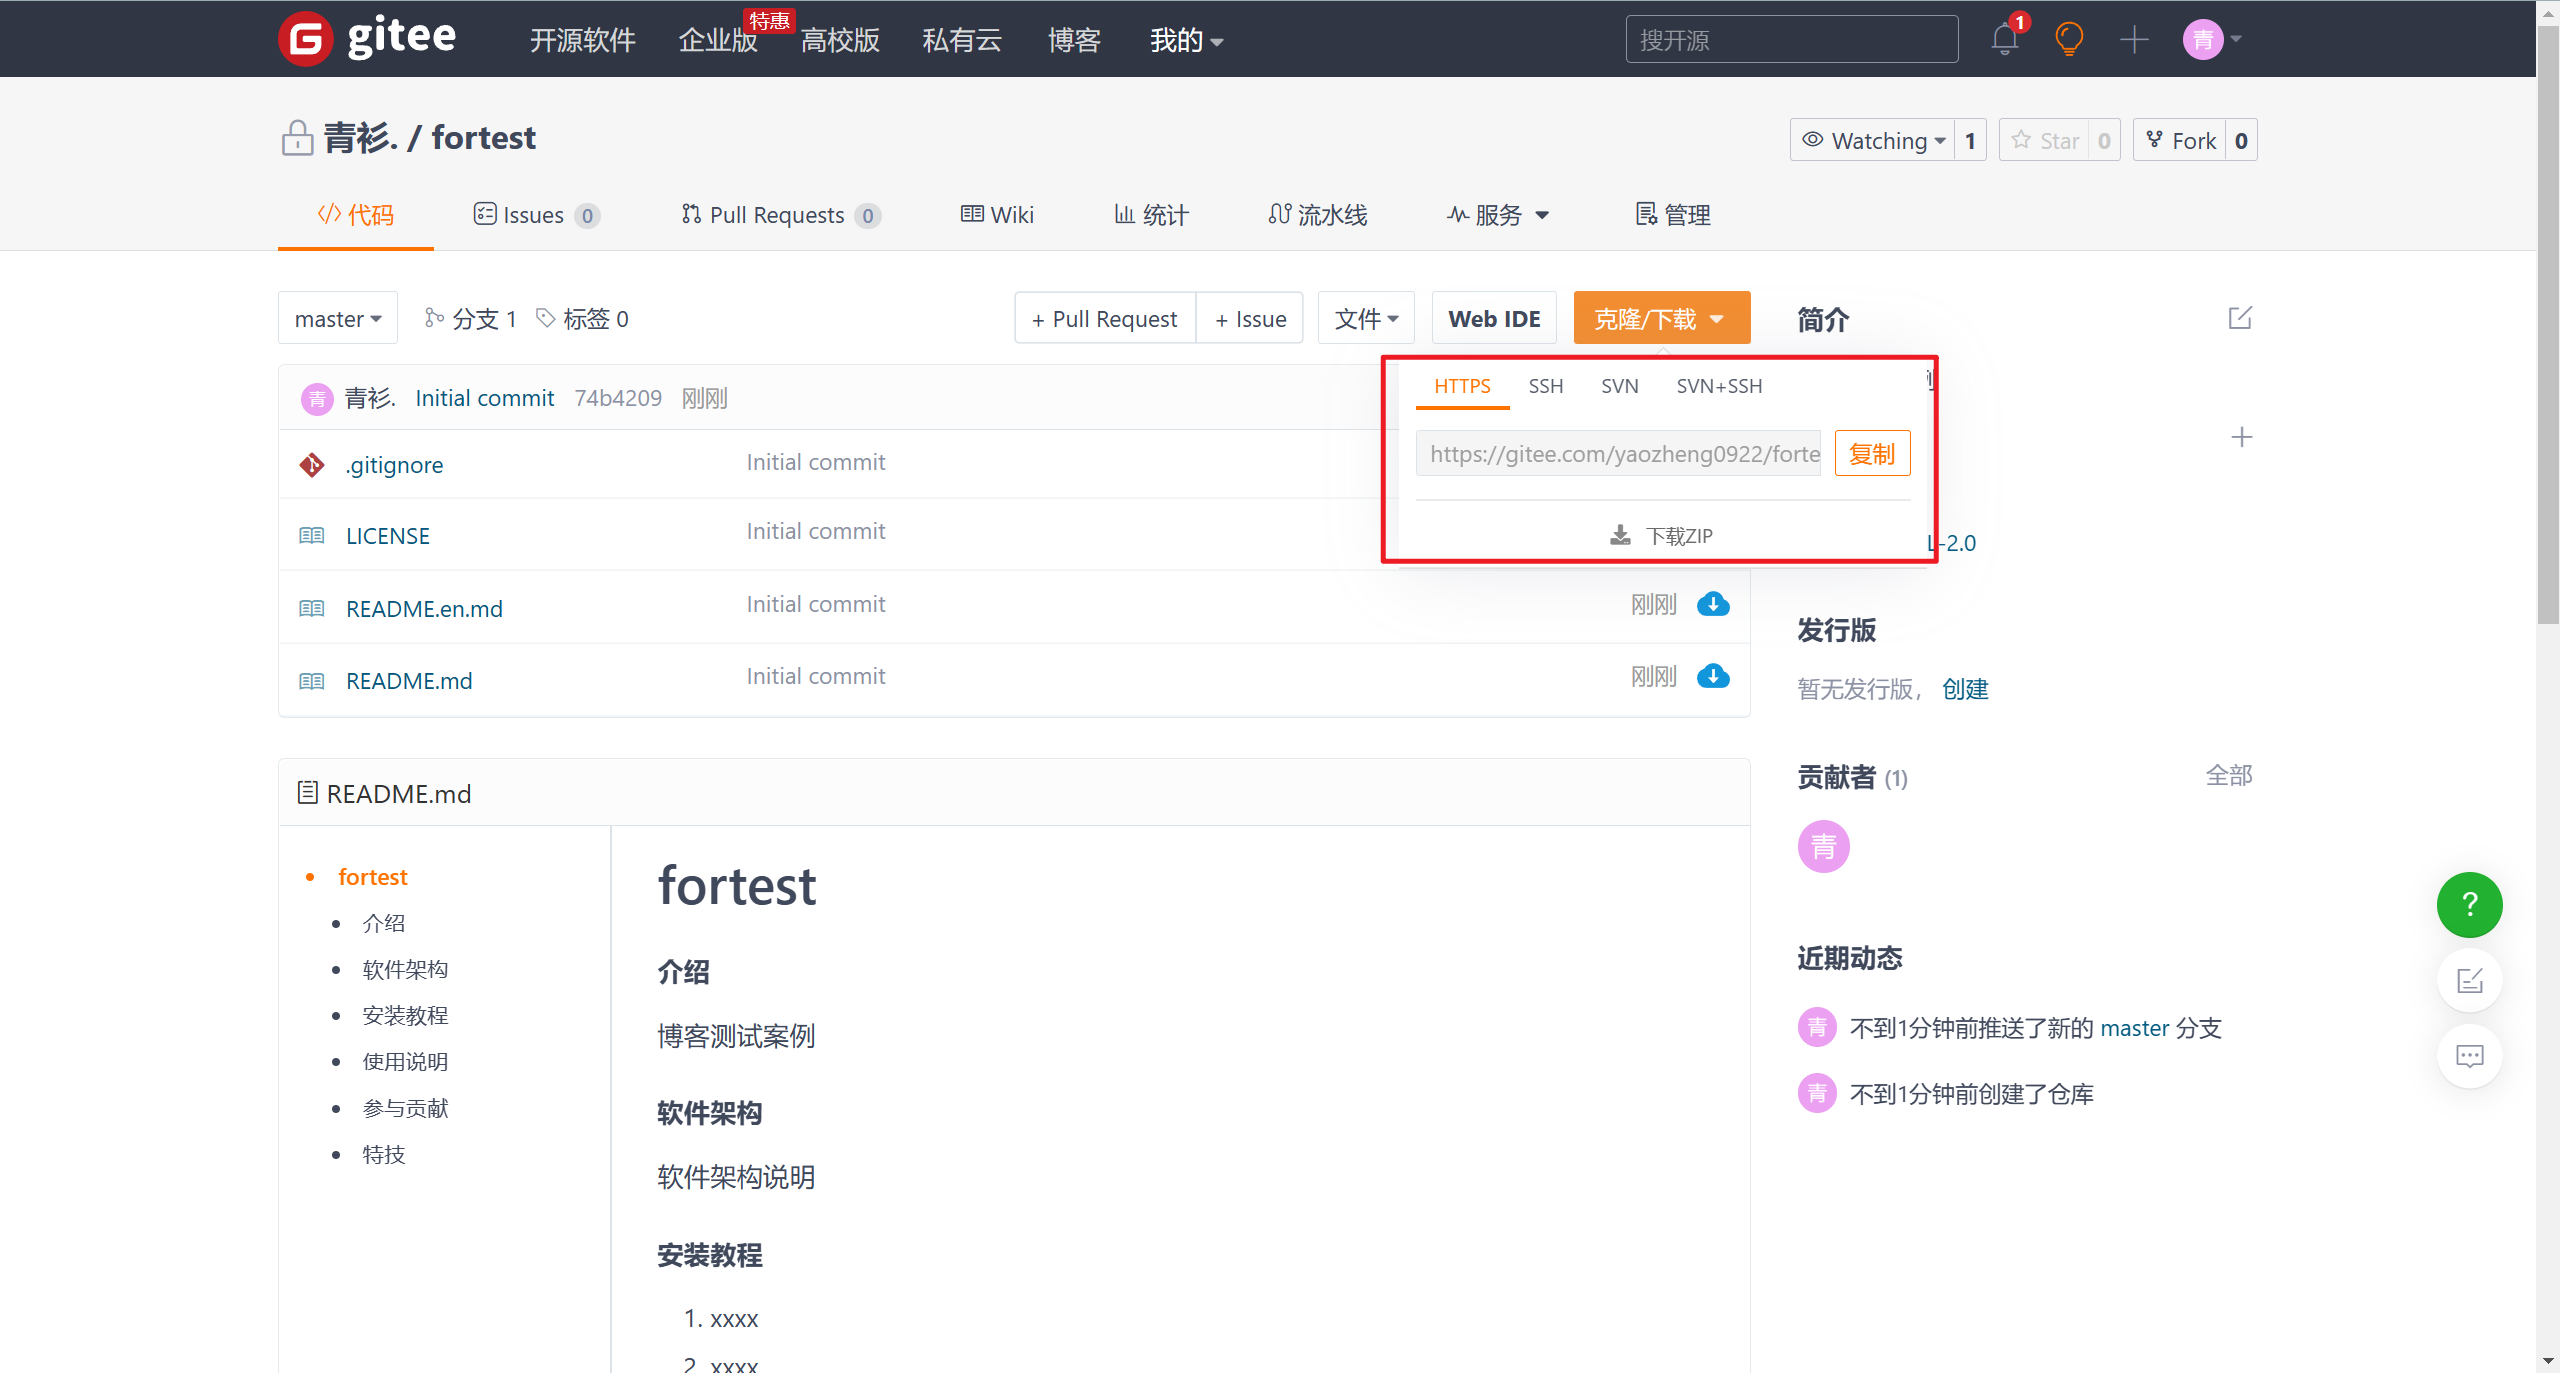This screenshot has width=2560, height=1373.
Task: Open the Issues tab
Action: (x=535, y=215)
